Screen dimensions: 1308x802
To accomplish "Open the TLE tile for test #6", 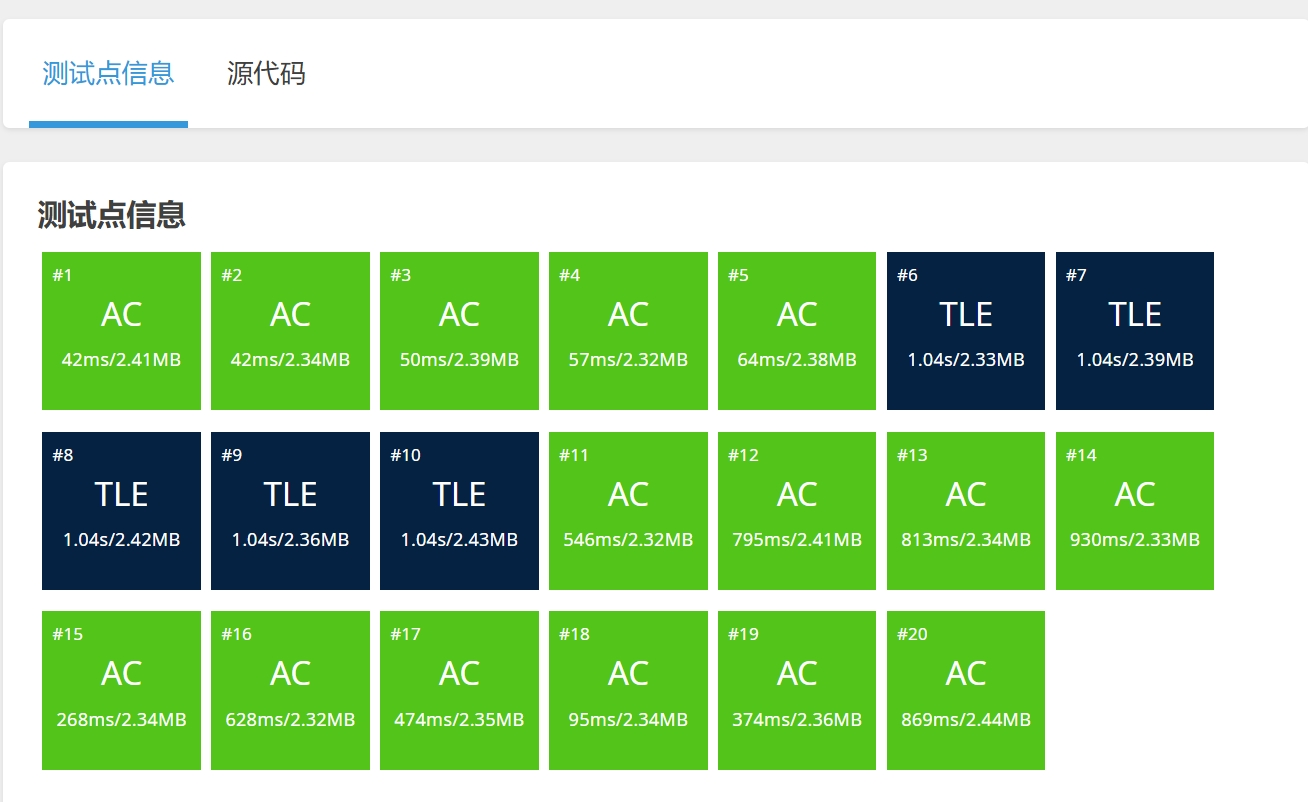I will click(966, 331).
